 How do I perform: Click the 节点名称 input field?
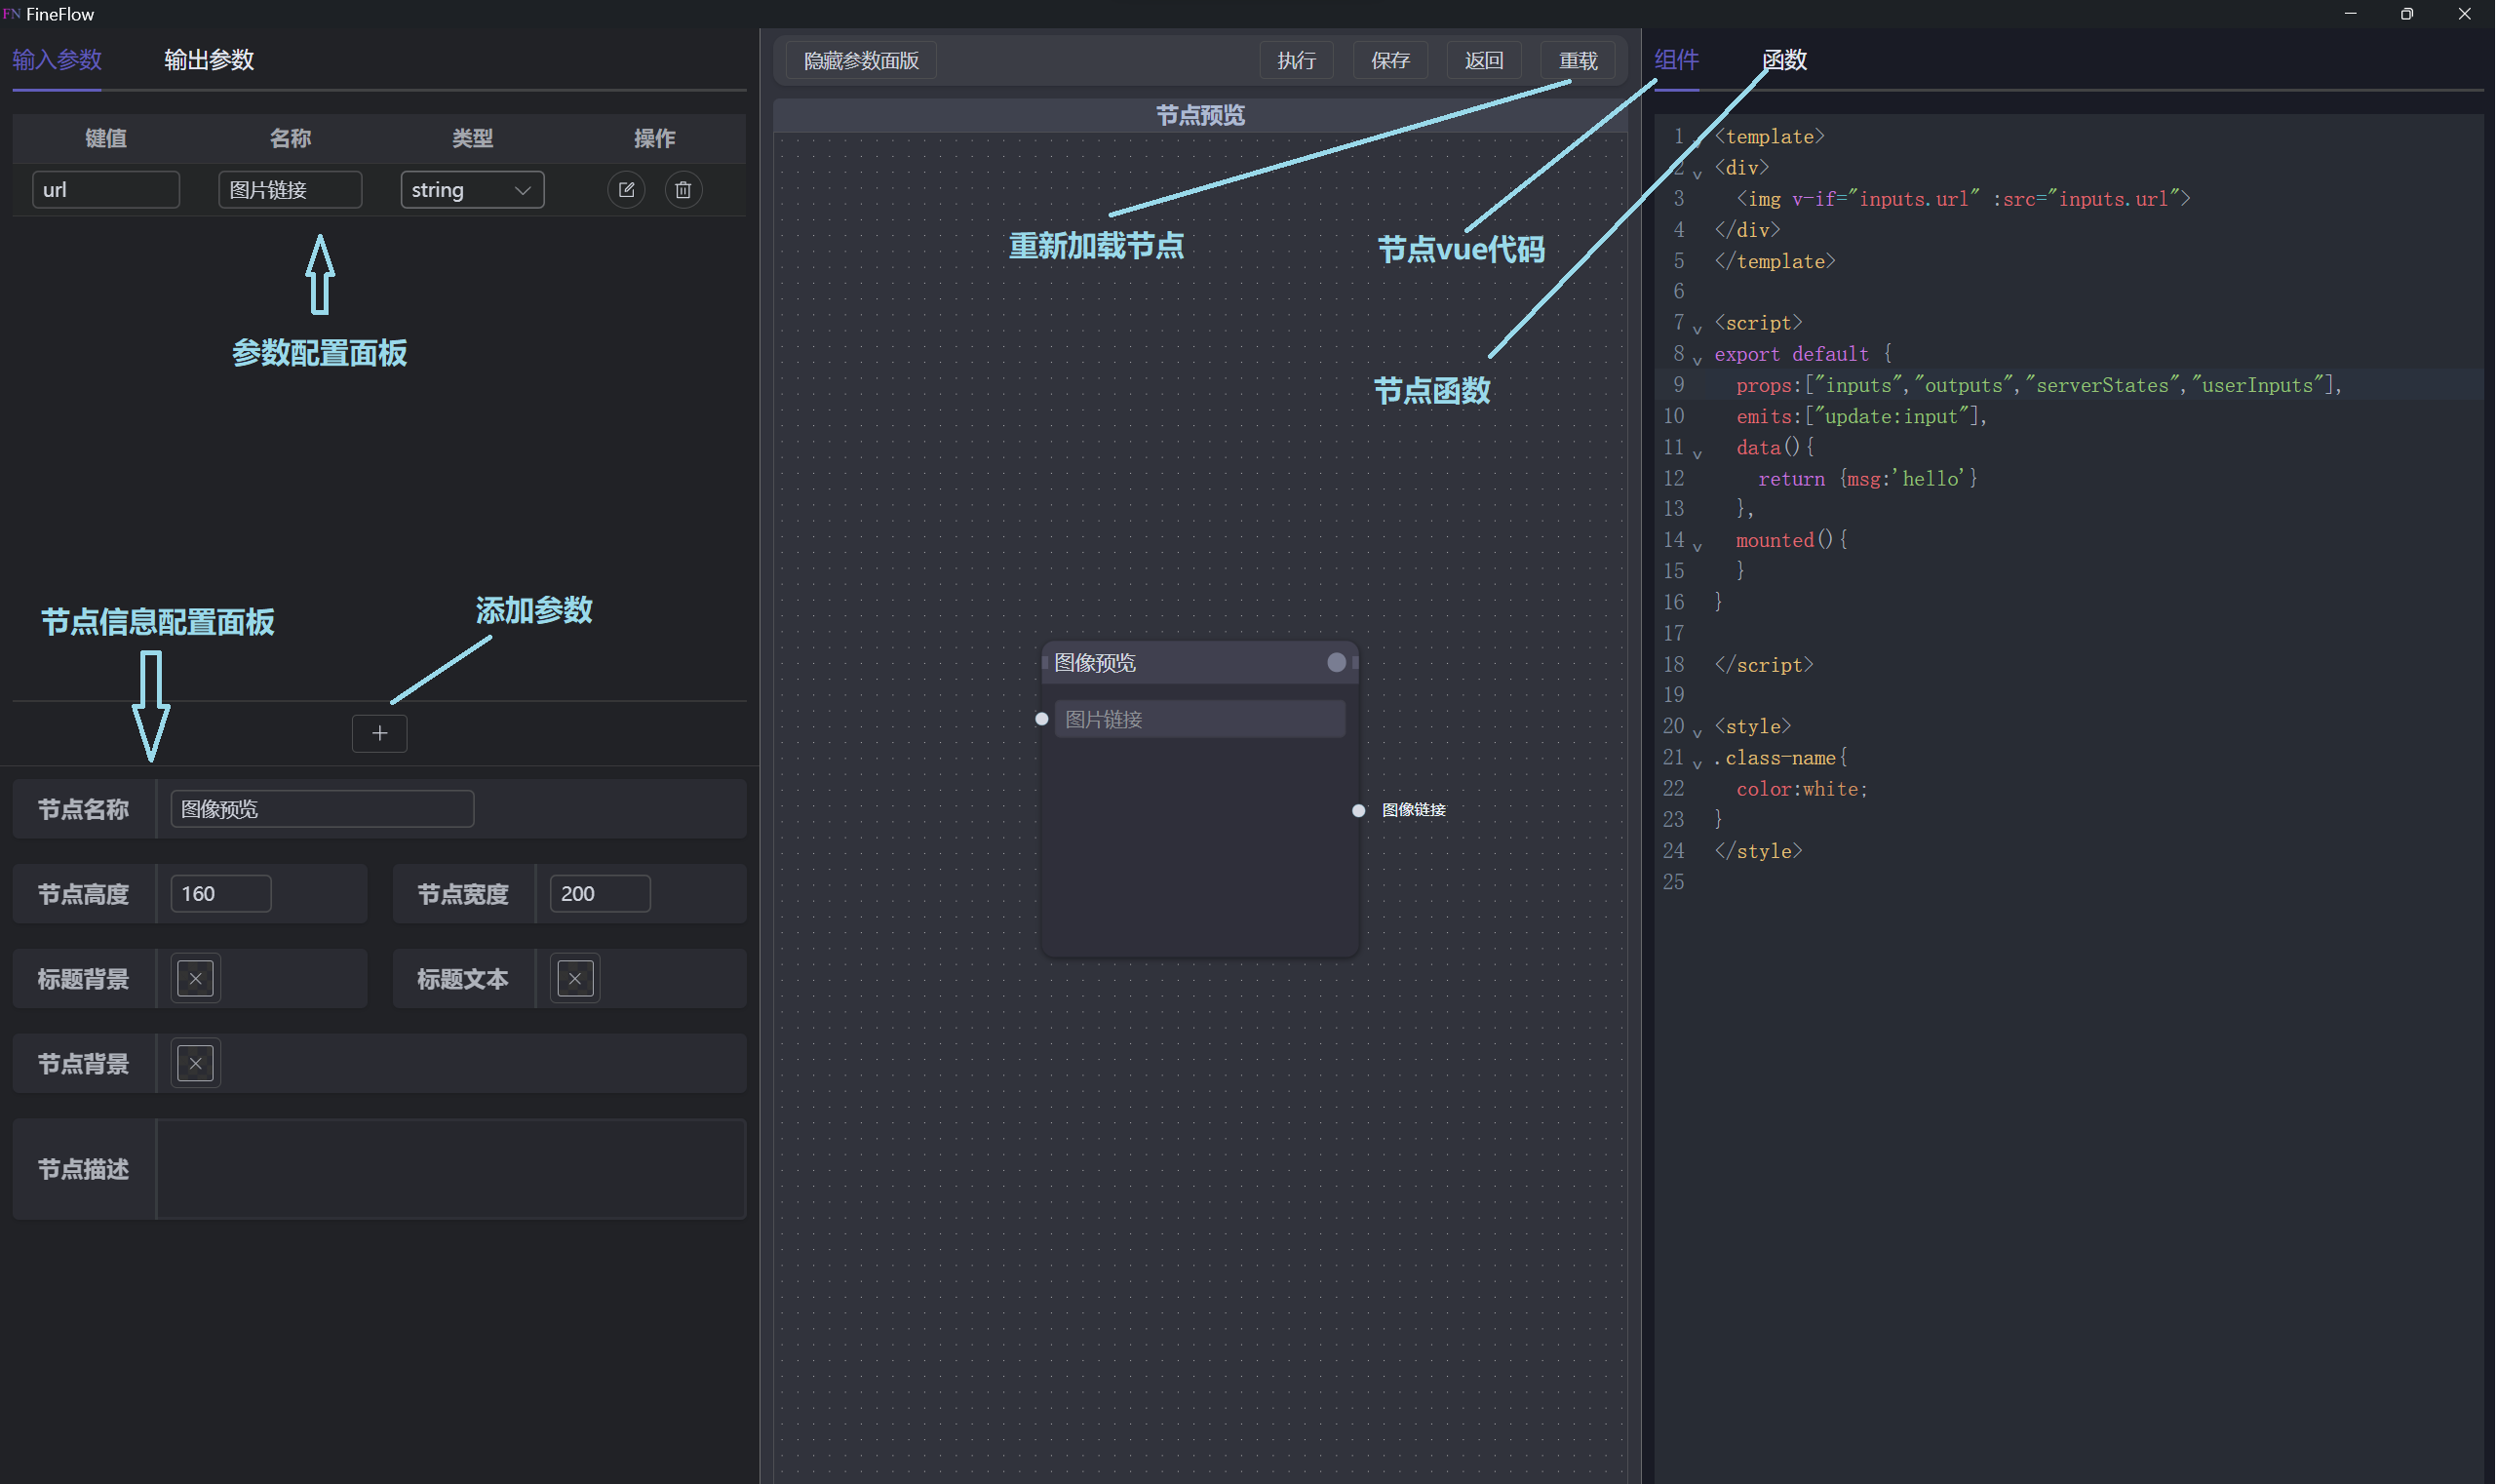[x=322, y=809]
